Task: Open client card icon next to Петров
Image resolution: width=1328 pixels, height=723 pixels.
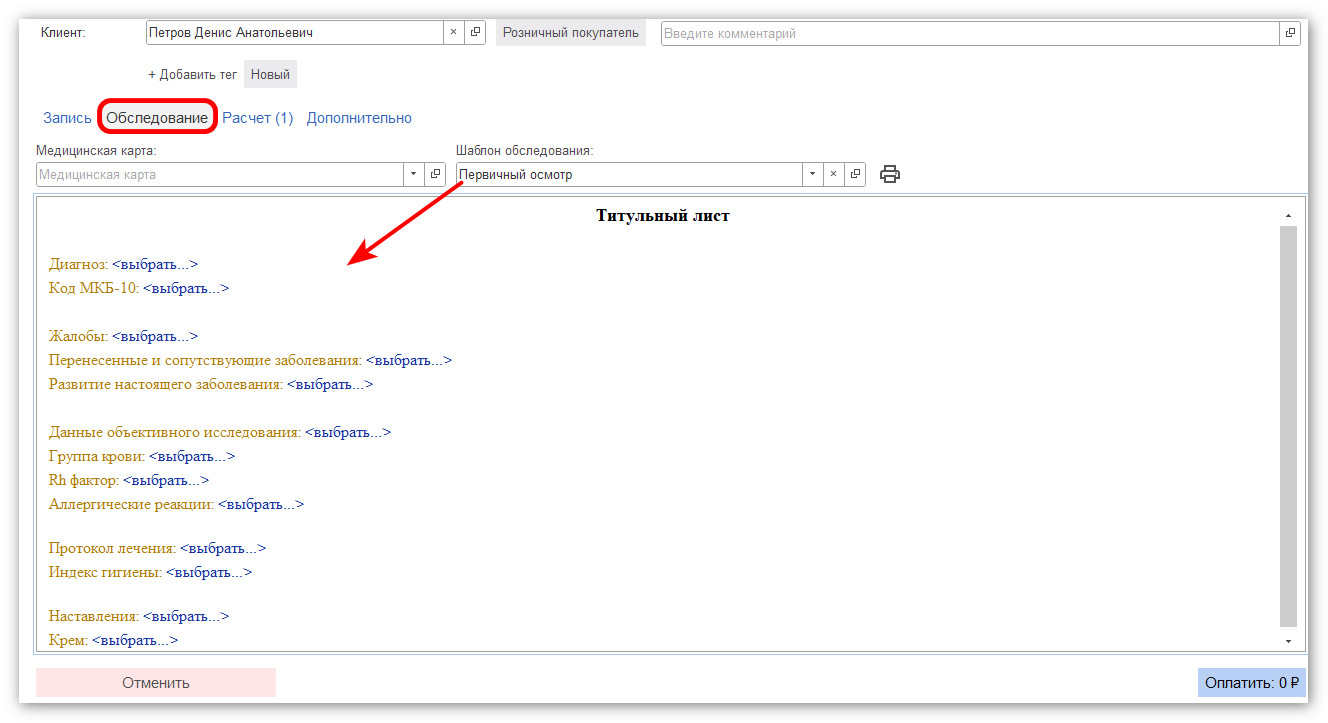Action: (475, 33)
